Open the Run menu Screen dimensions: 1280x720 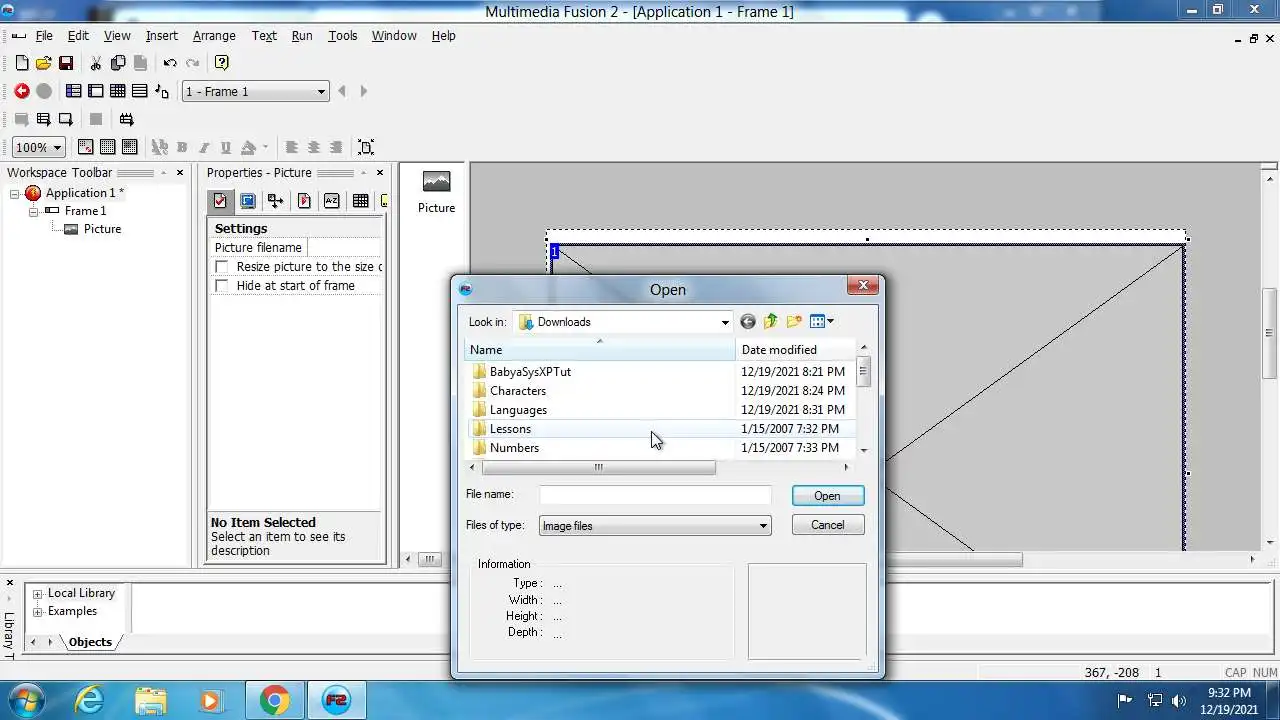pos(302,36)
